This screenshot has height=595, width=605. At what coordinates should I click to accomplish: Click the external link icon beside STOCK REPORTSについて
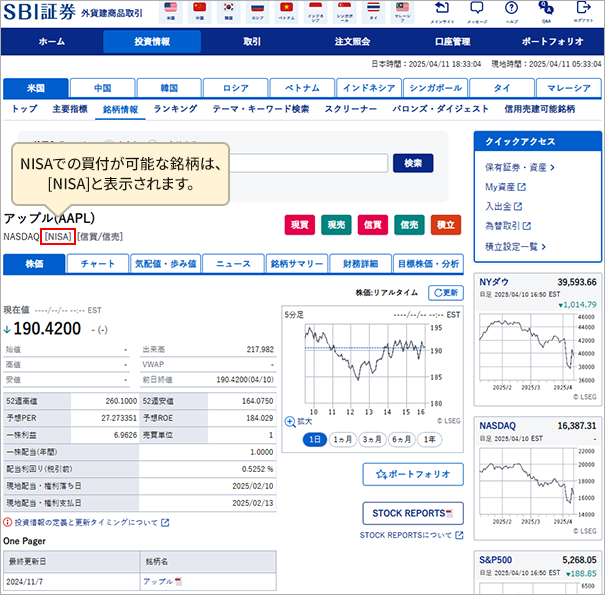(459, 535)
